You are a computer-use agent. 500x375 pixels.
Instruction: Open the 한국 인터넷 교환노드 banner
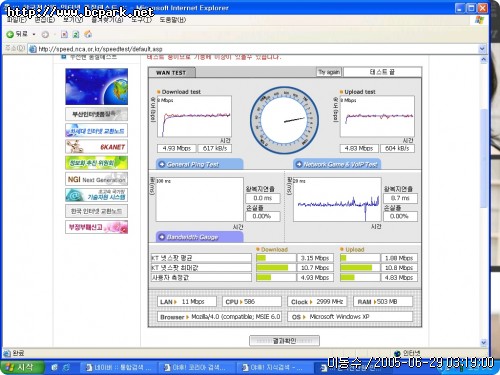click(97, 211)
